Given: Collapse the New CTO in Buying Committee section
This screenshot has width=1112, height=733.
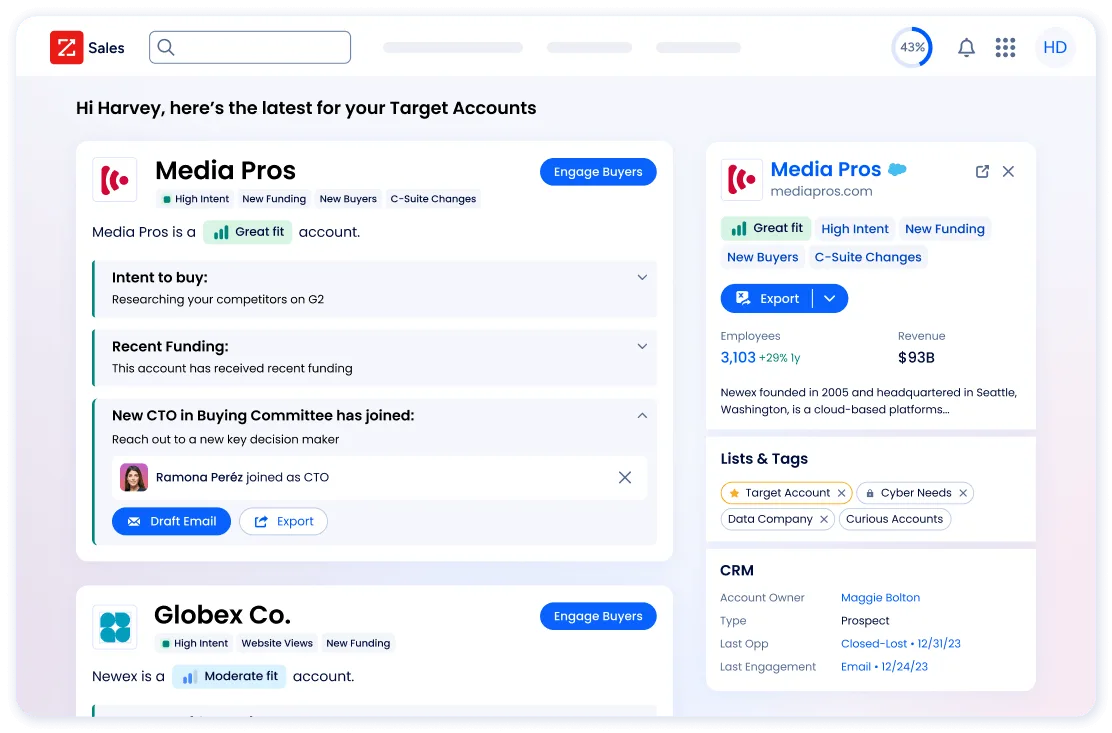Looking at the screenshot, I should click(642, 415).
